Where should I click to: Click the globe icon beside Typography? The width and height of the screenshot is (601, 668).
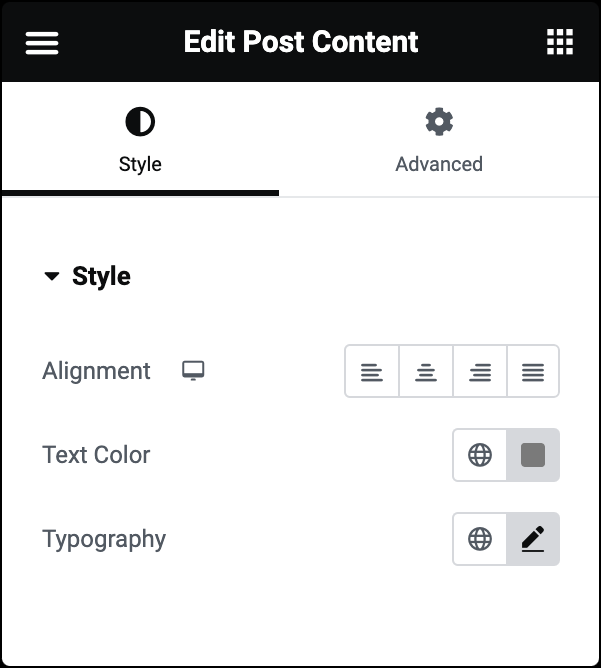[x=480, y=539]
